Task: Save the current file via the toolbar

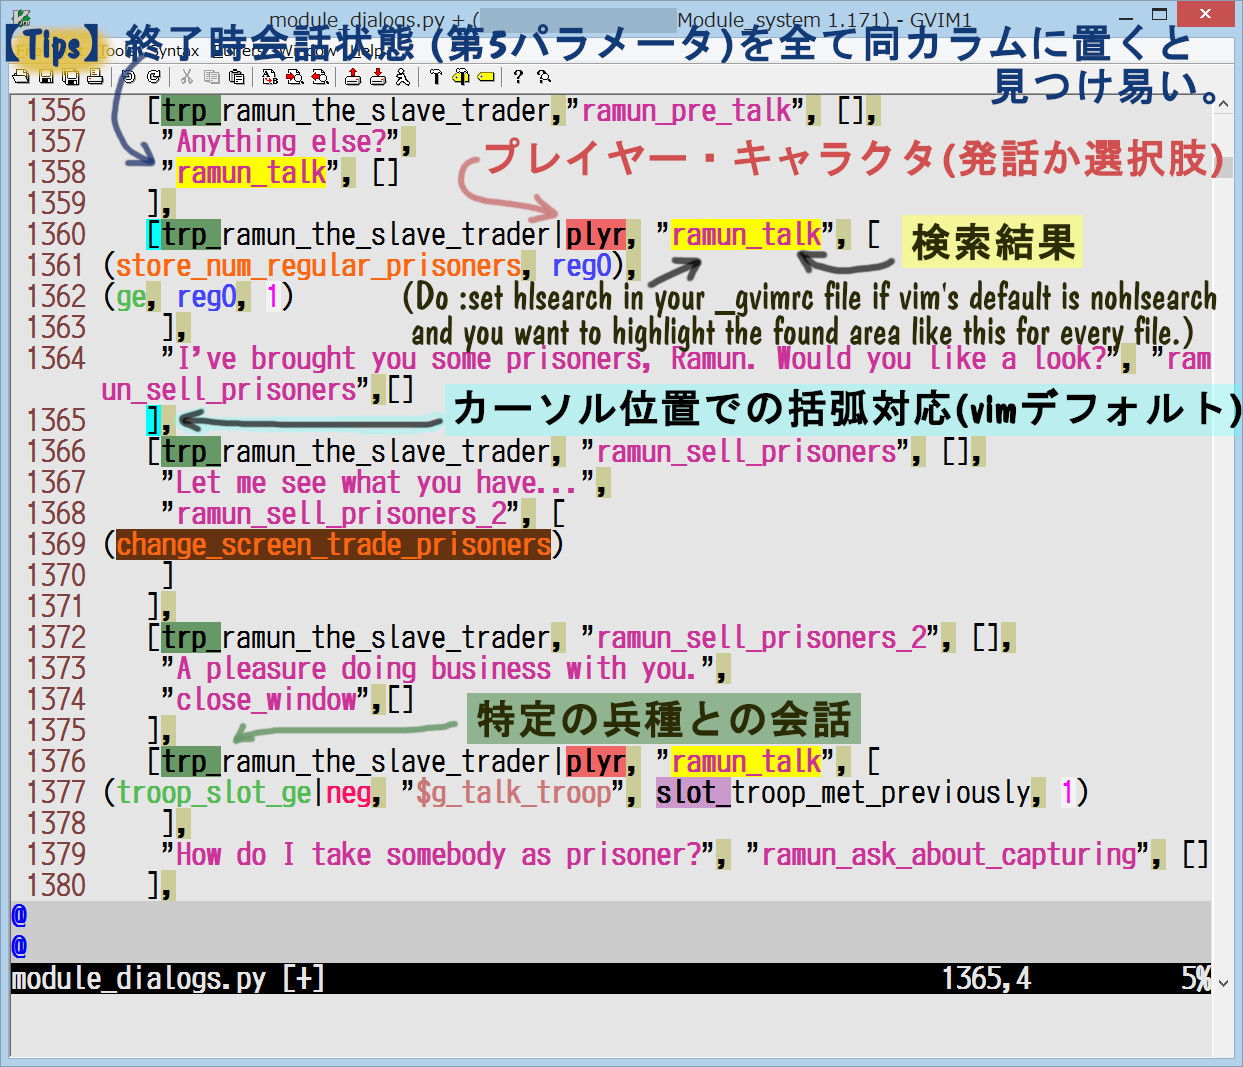Action: point(46,77)
